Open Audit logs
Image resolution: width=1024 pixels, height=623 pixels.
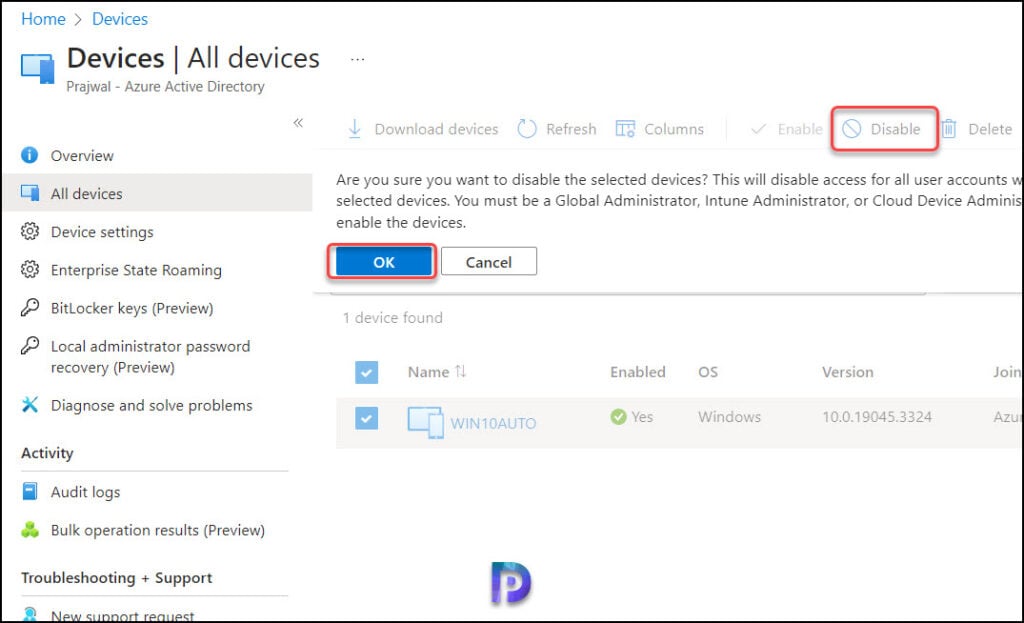click(86, 492)
